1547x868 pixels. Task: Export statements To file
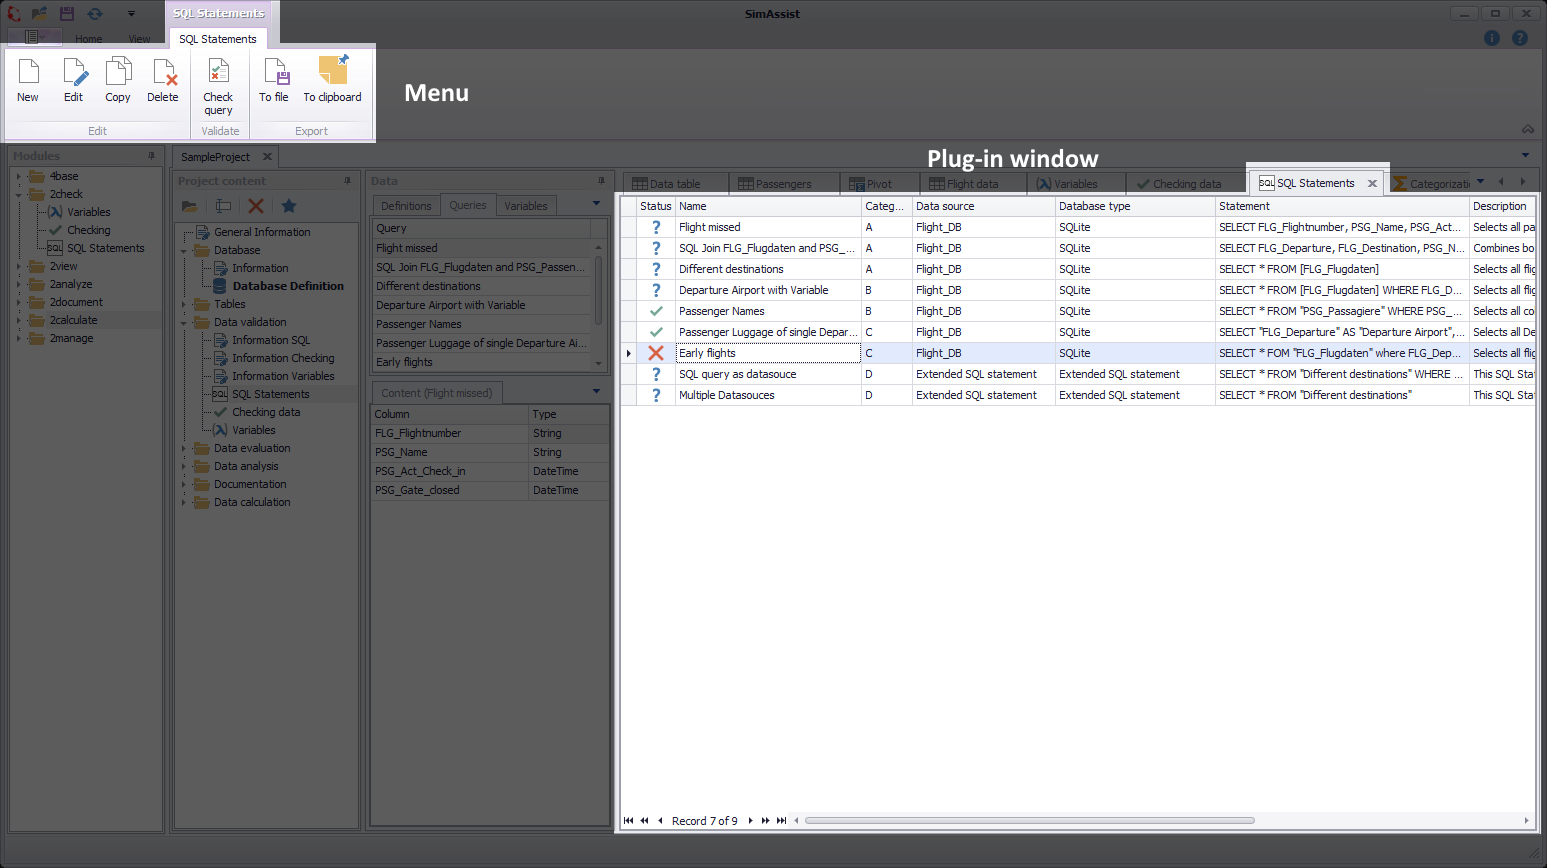coord(274,80)
